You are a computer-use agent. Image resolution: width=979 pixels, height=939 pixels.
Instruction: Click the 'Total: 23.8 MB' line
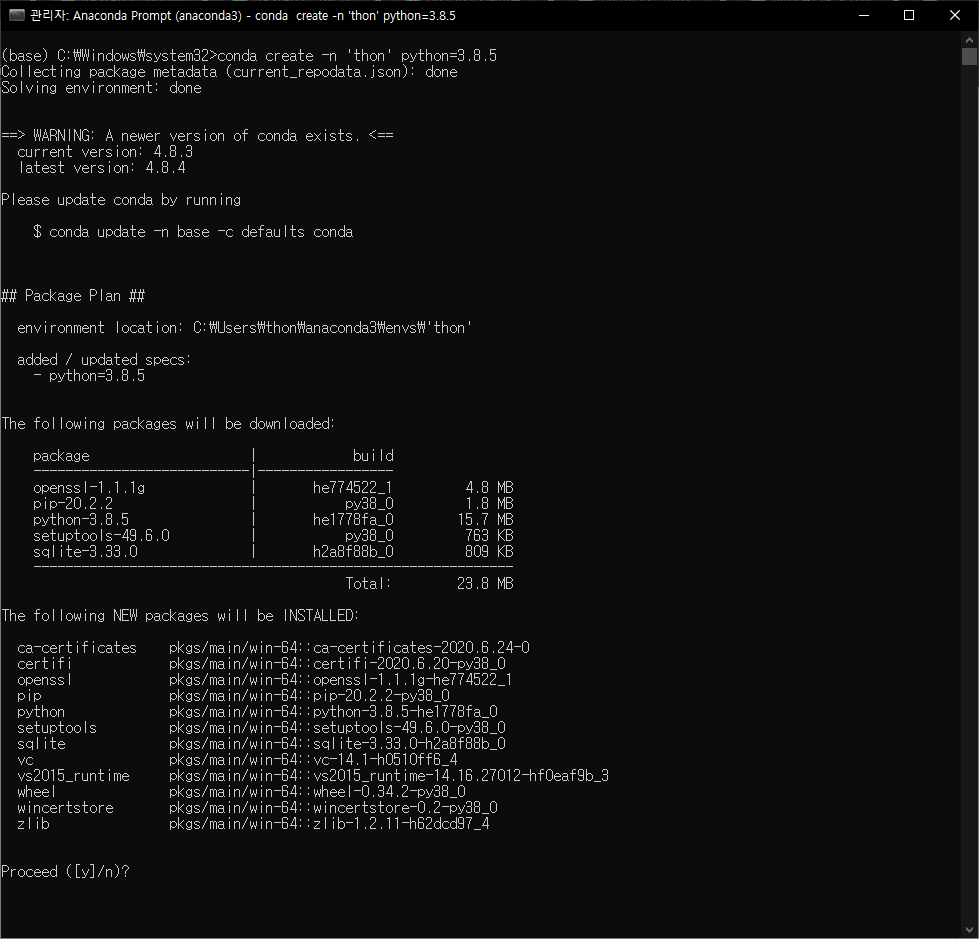pyautogui.click(x=430, y=584)
